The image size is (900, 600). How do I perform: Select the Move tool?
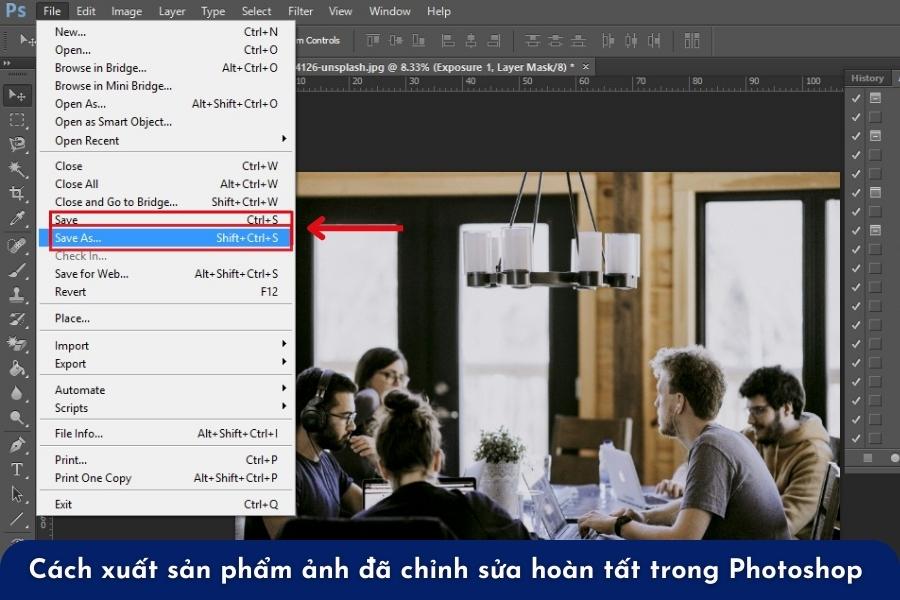point(16,95)
